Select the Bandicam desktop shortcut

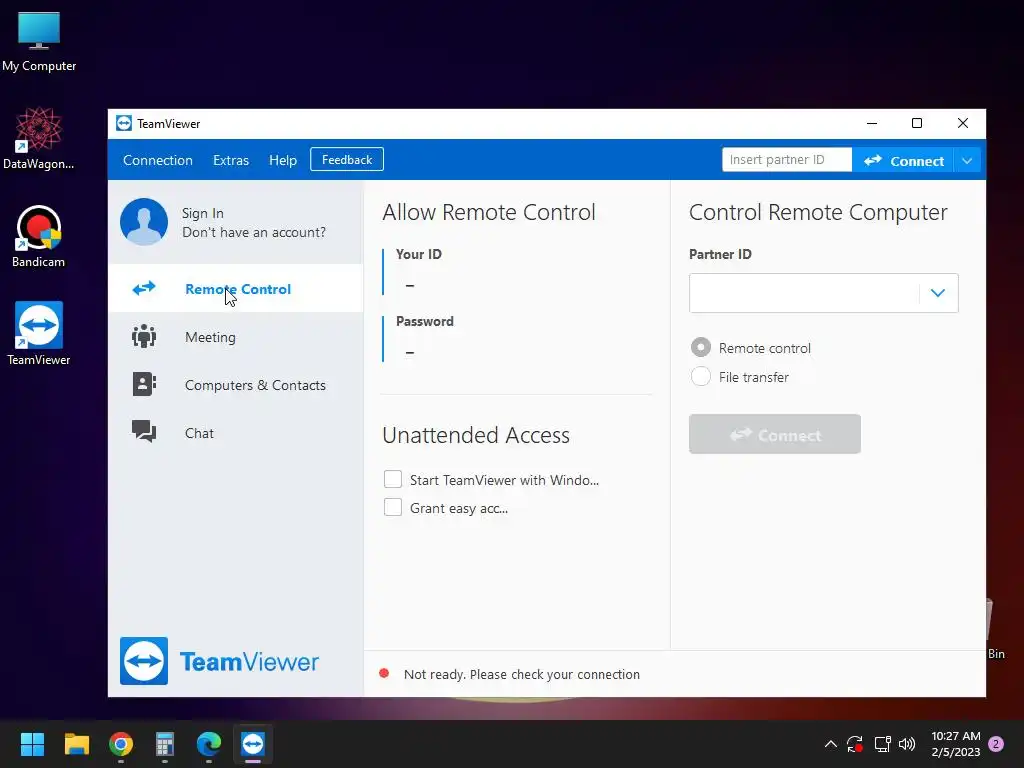39,236
